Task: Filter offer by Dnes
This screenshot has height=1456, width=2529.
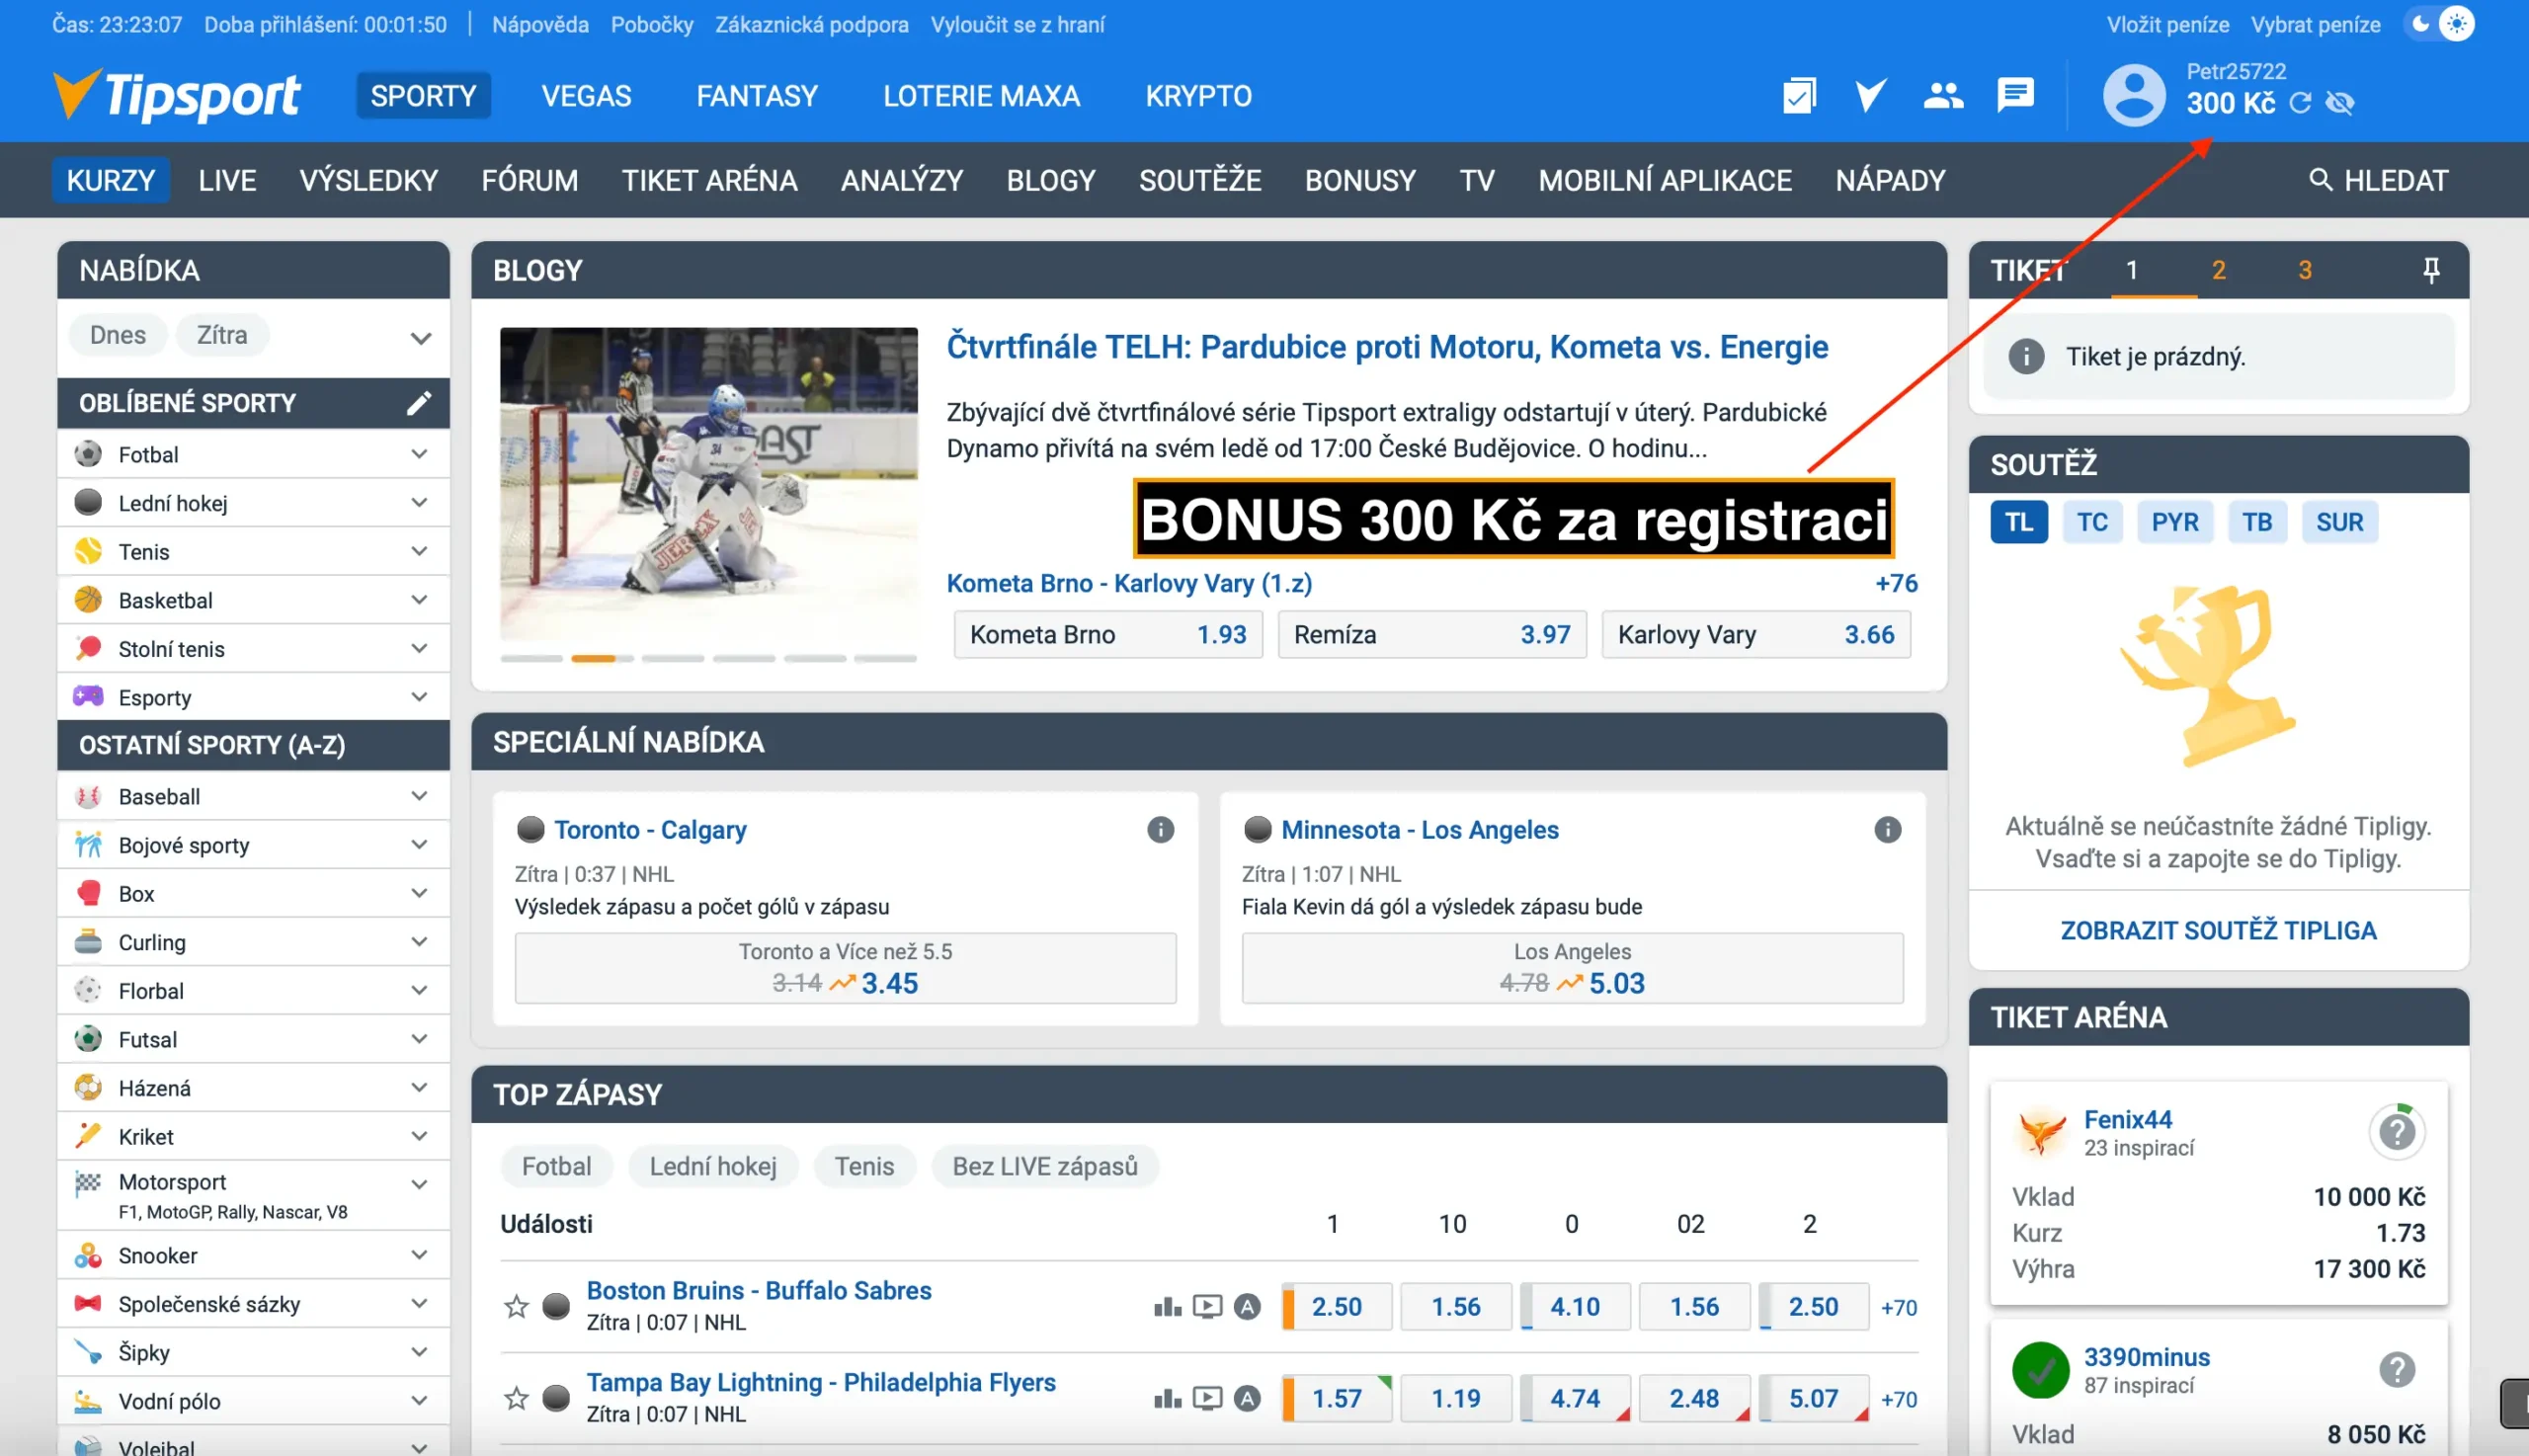Action: 118,335
